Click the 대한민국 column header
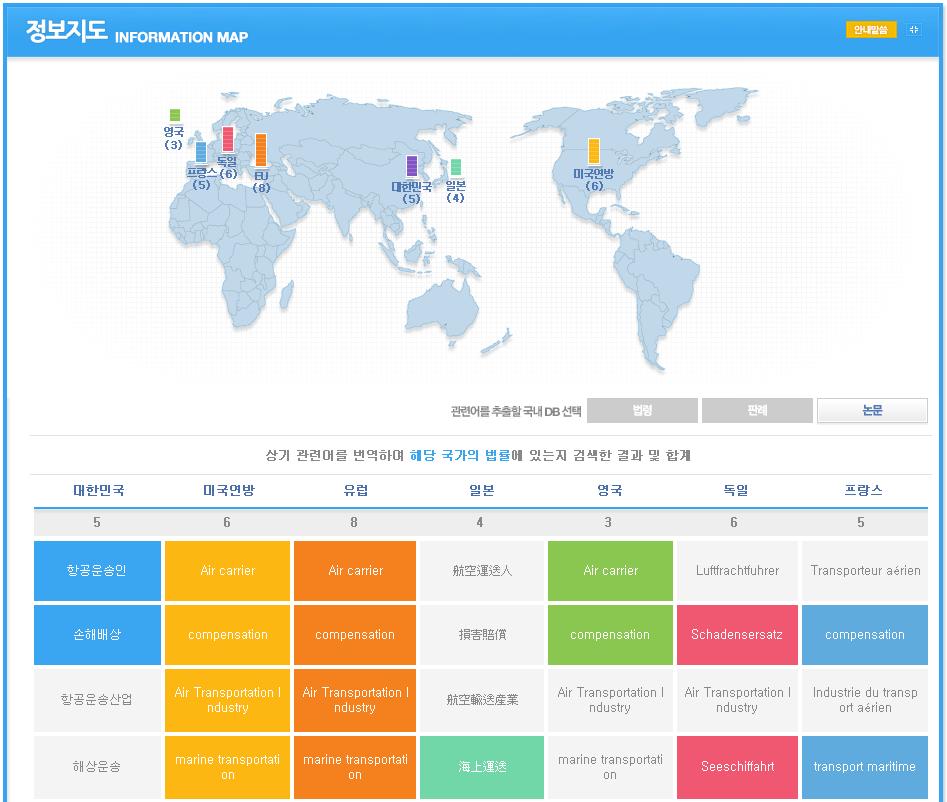This screenshot has width=947, height=802. click(98, 490)
